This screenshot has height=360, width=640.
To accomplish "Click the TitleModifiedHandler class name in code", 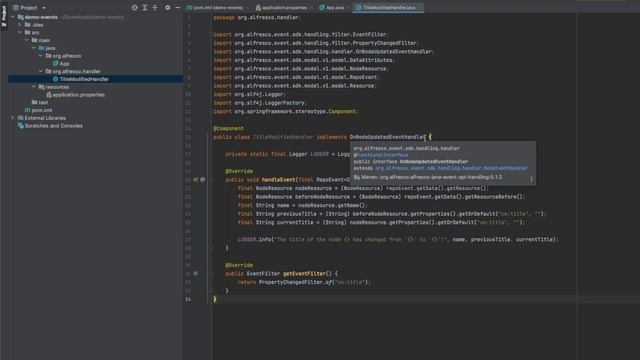I will tap(283, 137).
